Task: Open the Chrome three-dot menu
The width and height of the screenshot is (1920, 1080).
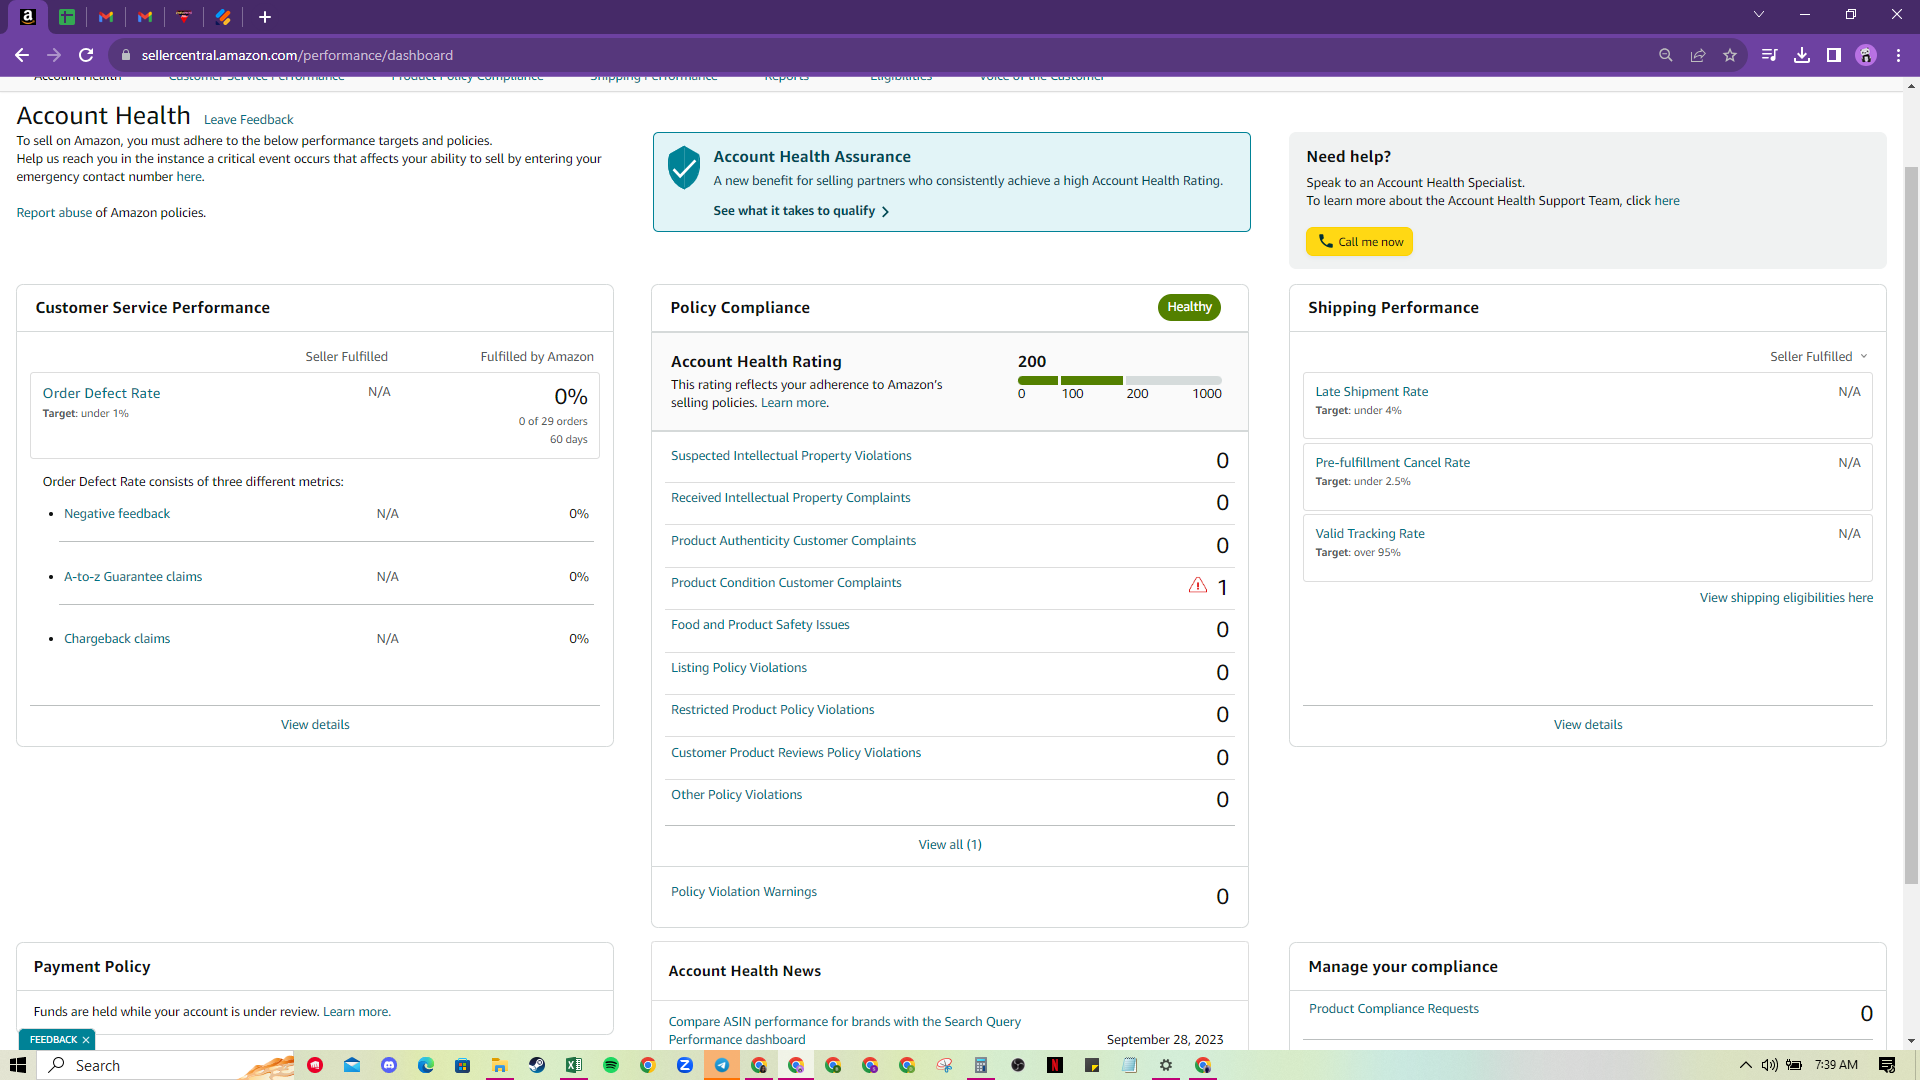Action: pos(1898,55)
